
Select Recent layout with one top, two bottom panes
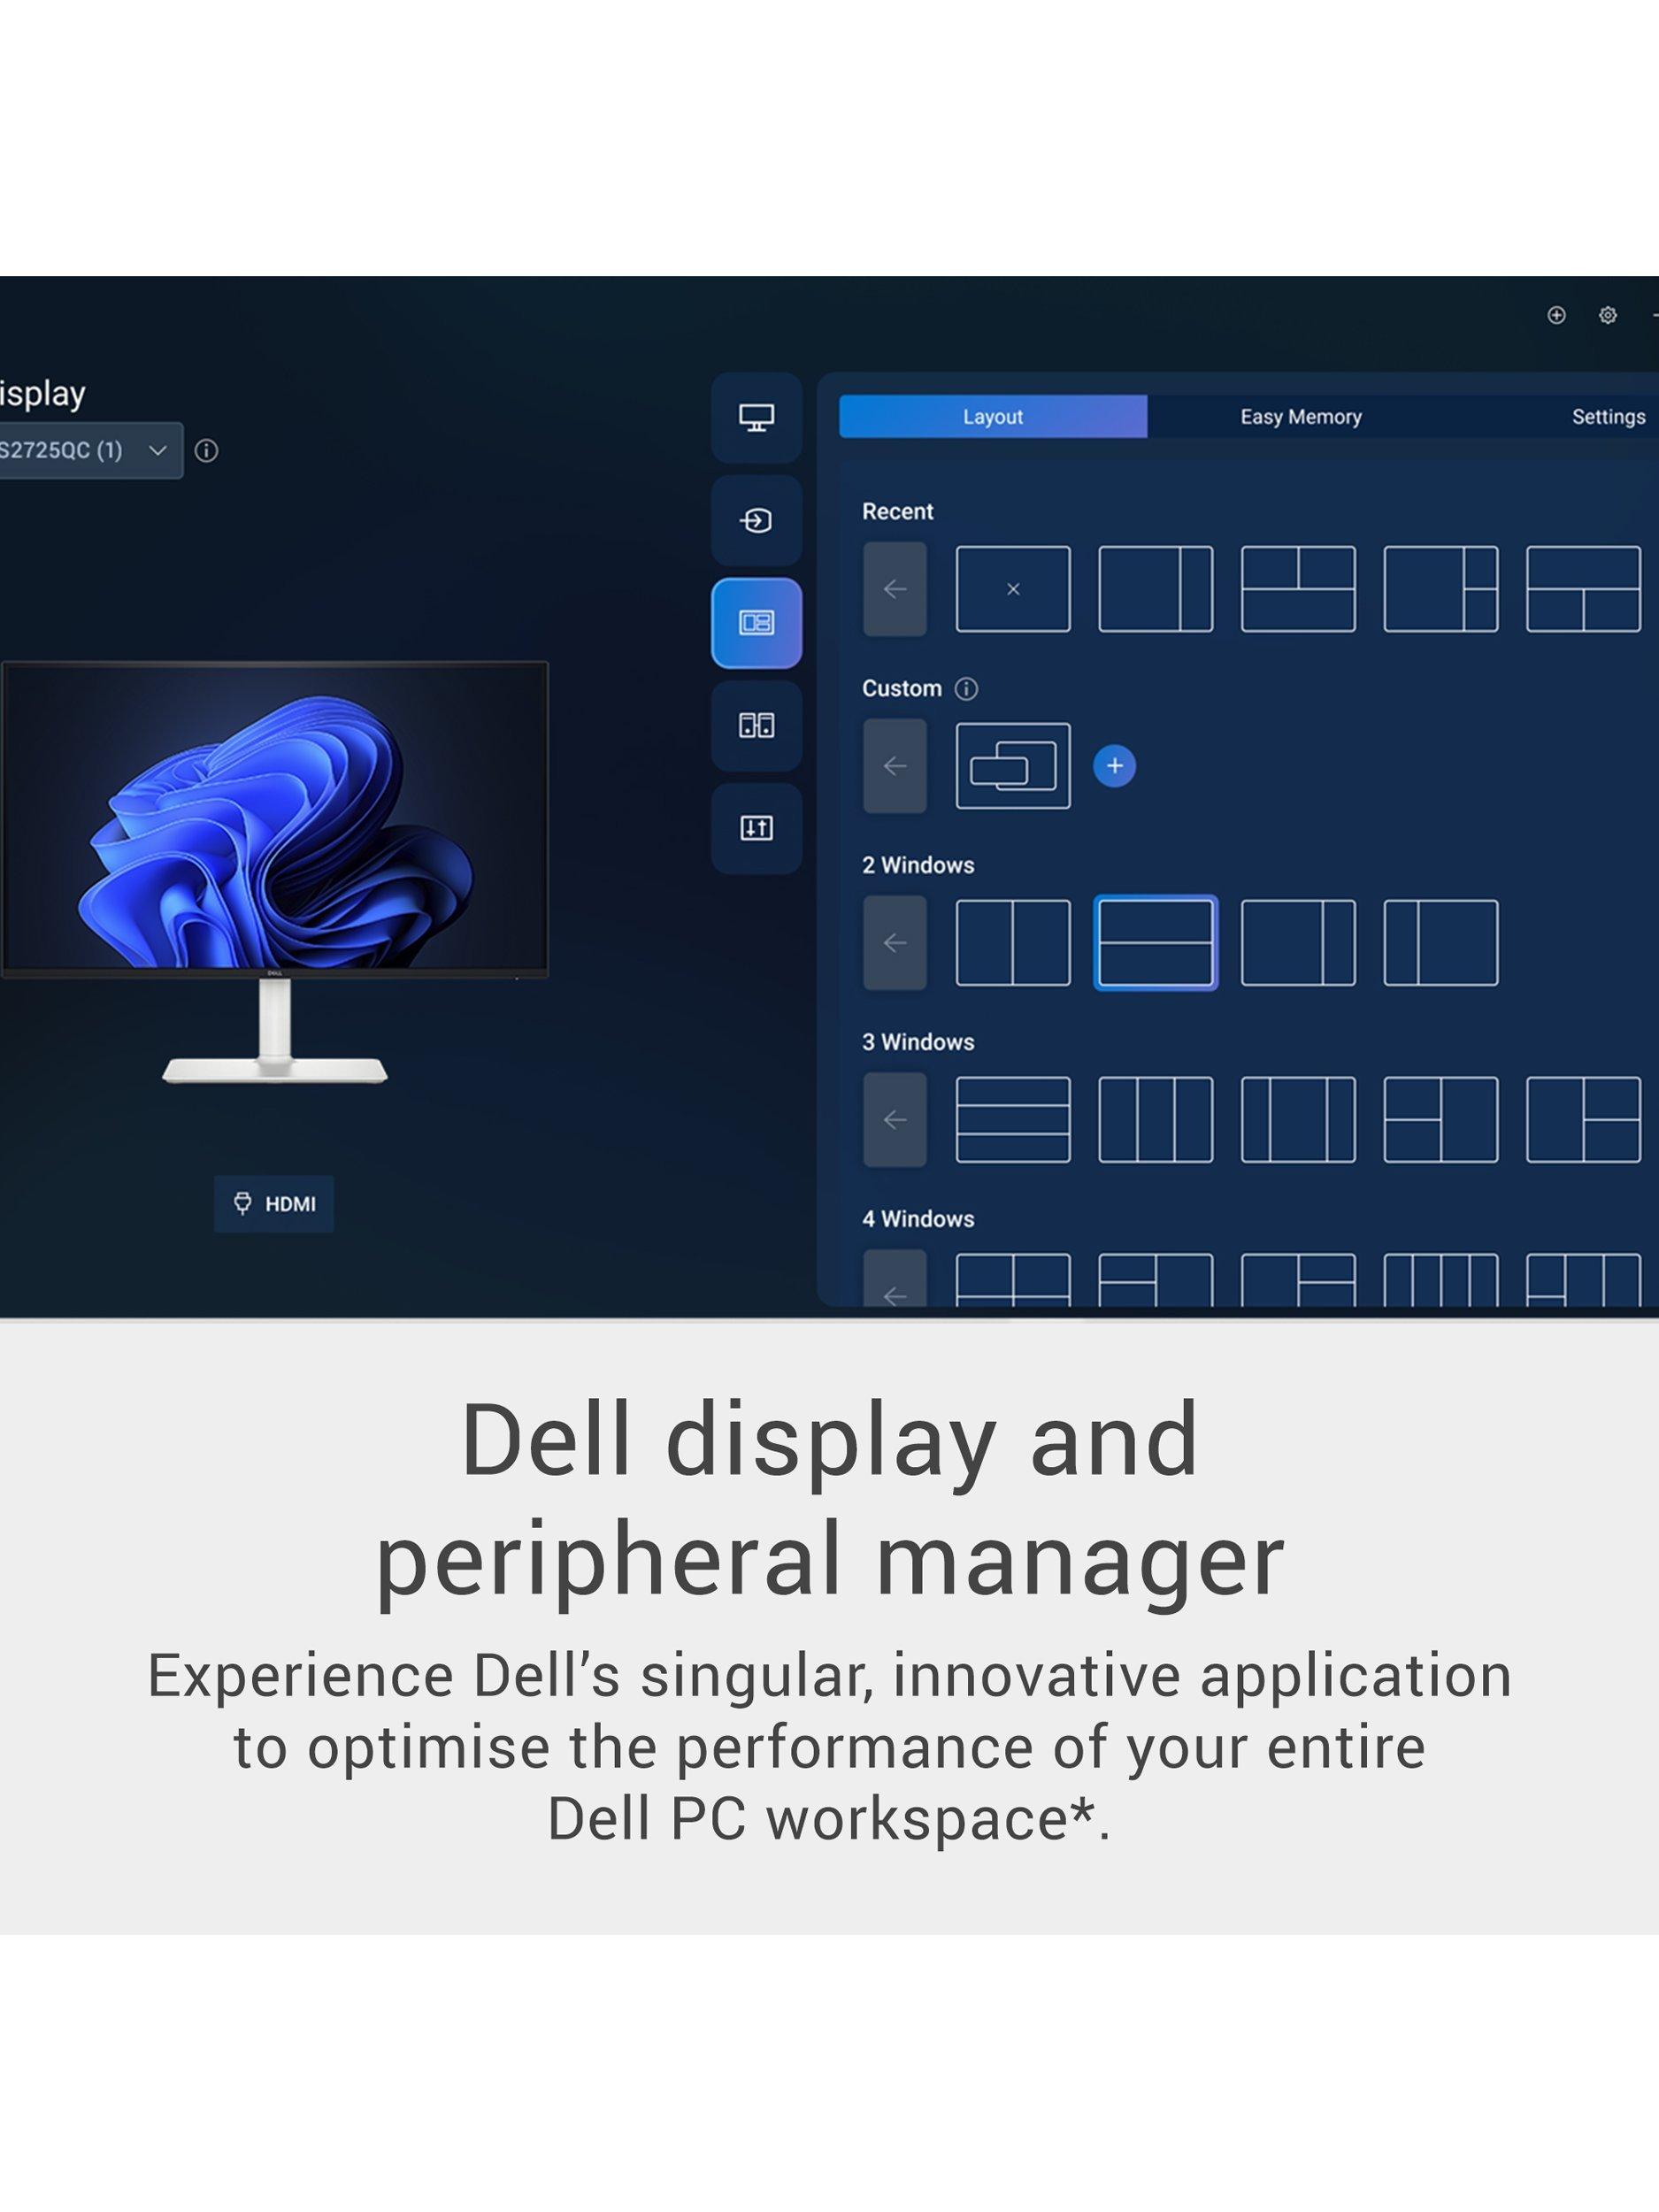(x=1583, y=589)
